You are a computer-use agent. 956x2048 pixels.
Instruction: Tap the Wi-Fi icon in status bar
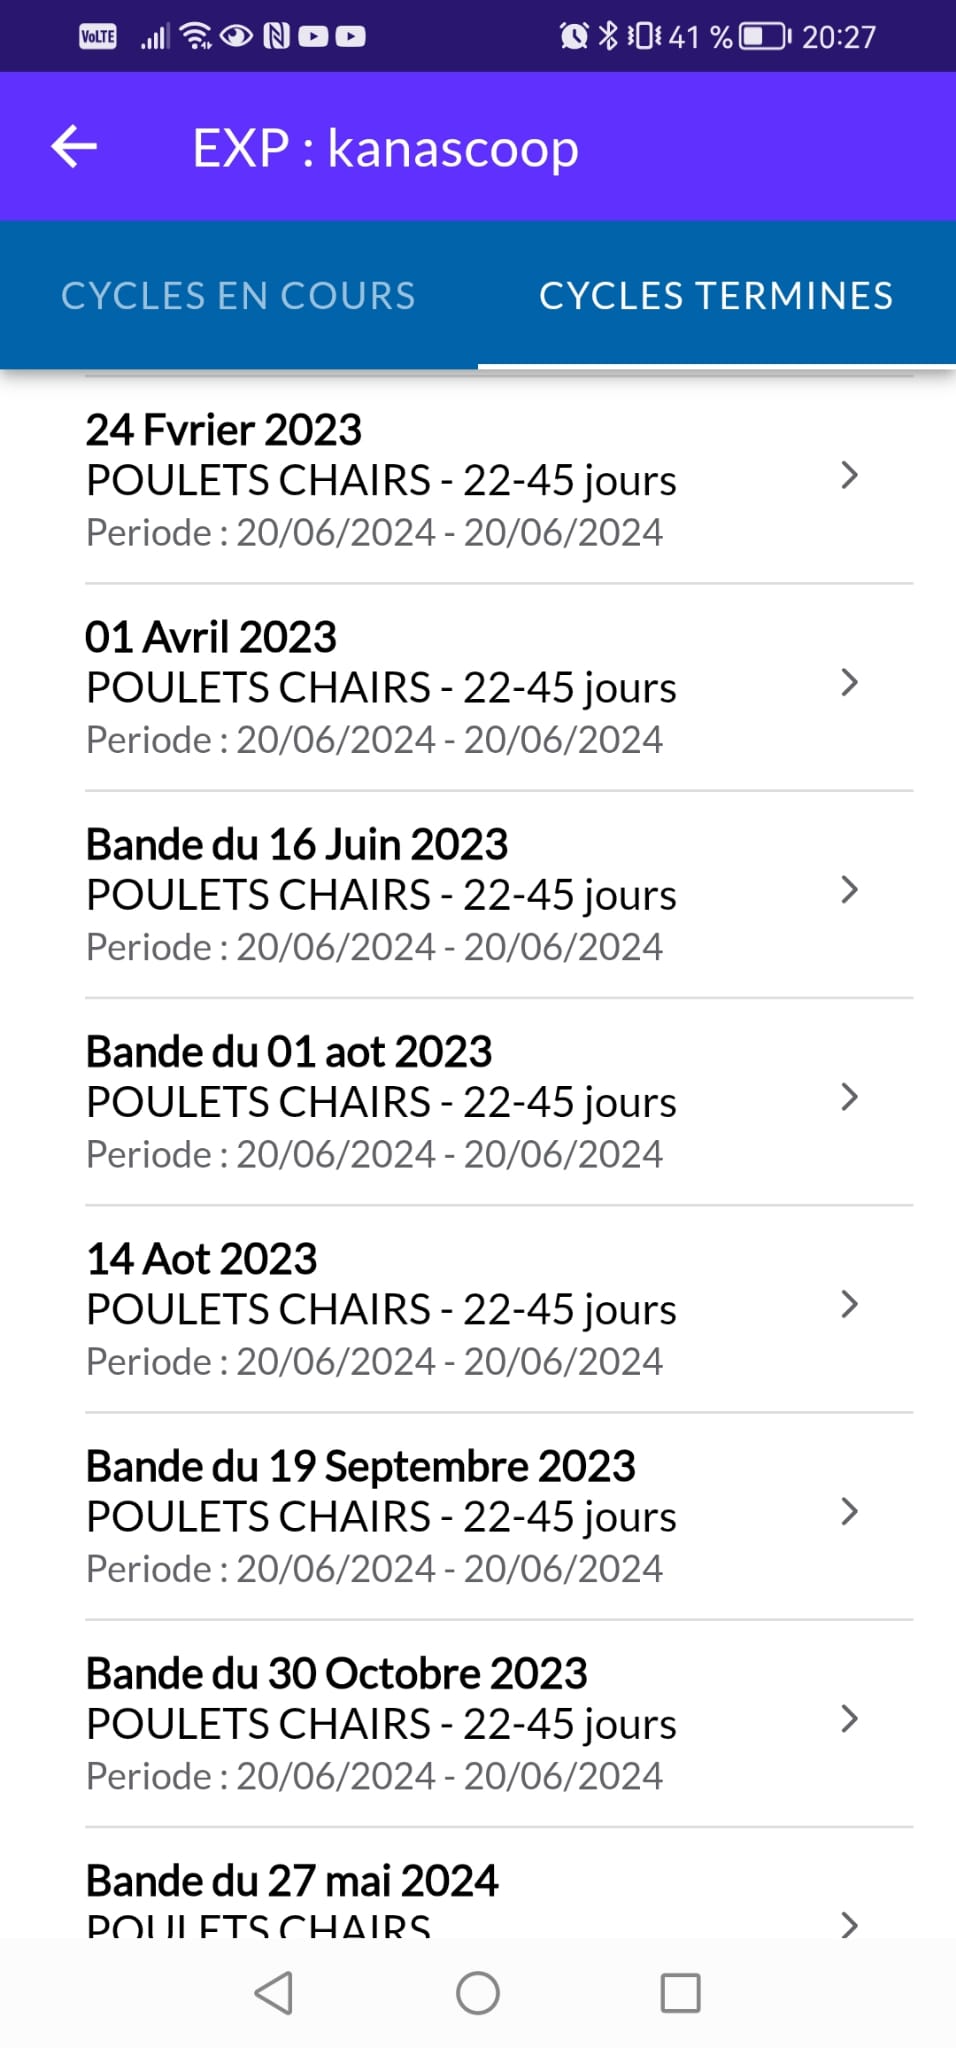[x=196, y=37]
